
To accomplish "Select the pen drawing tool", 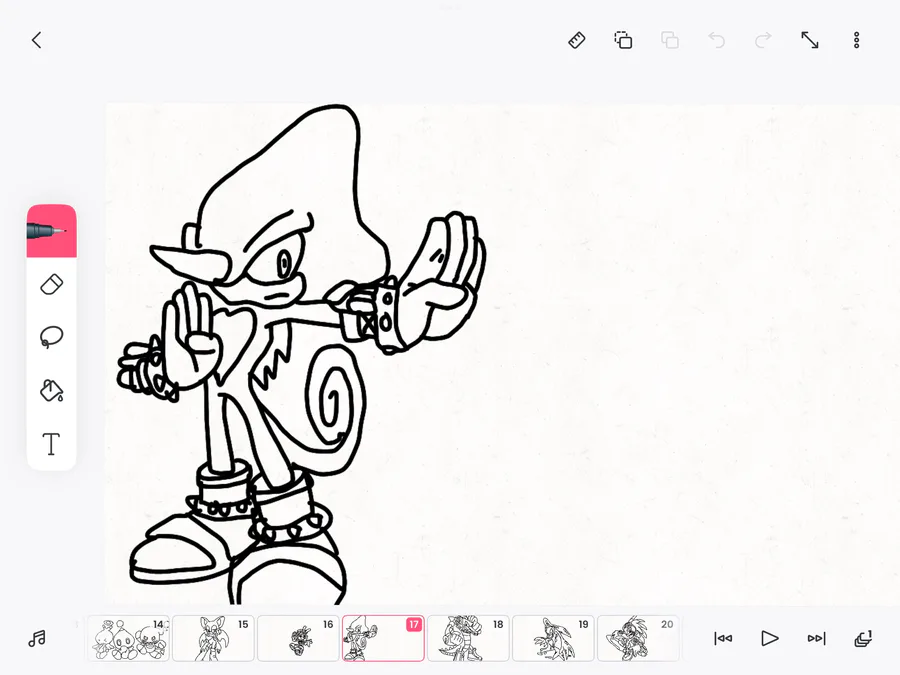I will coord(52,231).
